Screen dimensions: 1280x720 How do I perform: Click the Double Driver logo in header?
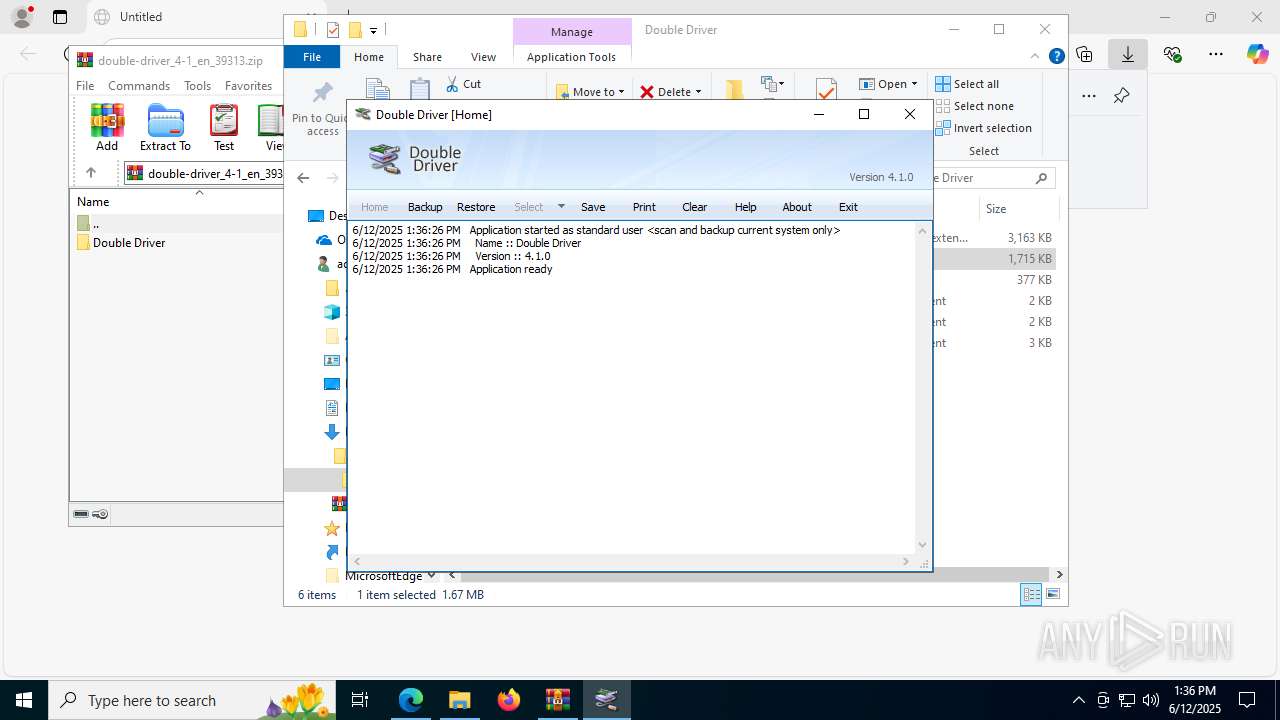point(414,159)
